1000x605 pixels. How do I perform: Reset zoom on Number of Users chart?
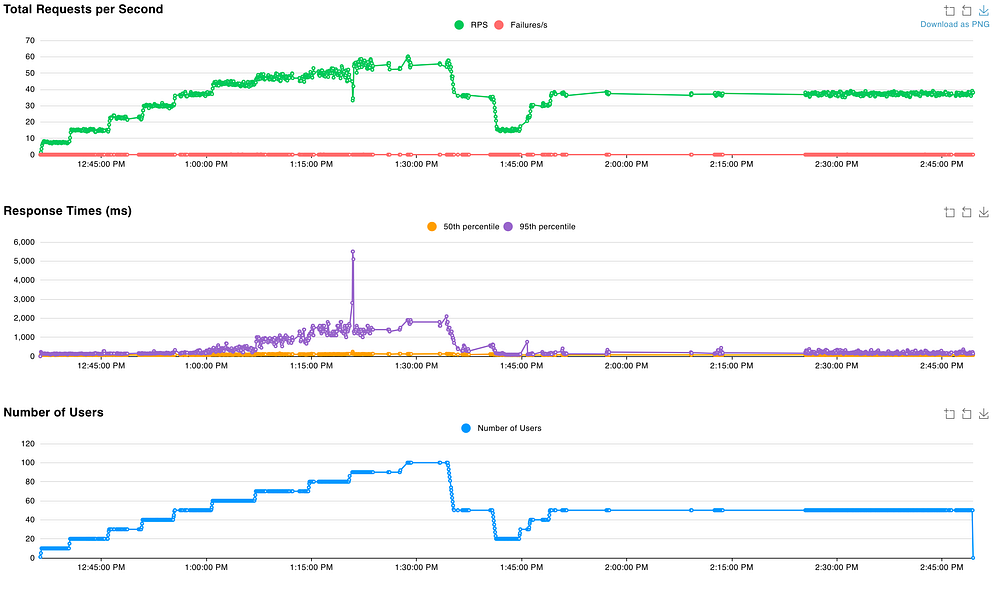pyautogui.click(x=966, y=413)
